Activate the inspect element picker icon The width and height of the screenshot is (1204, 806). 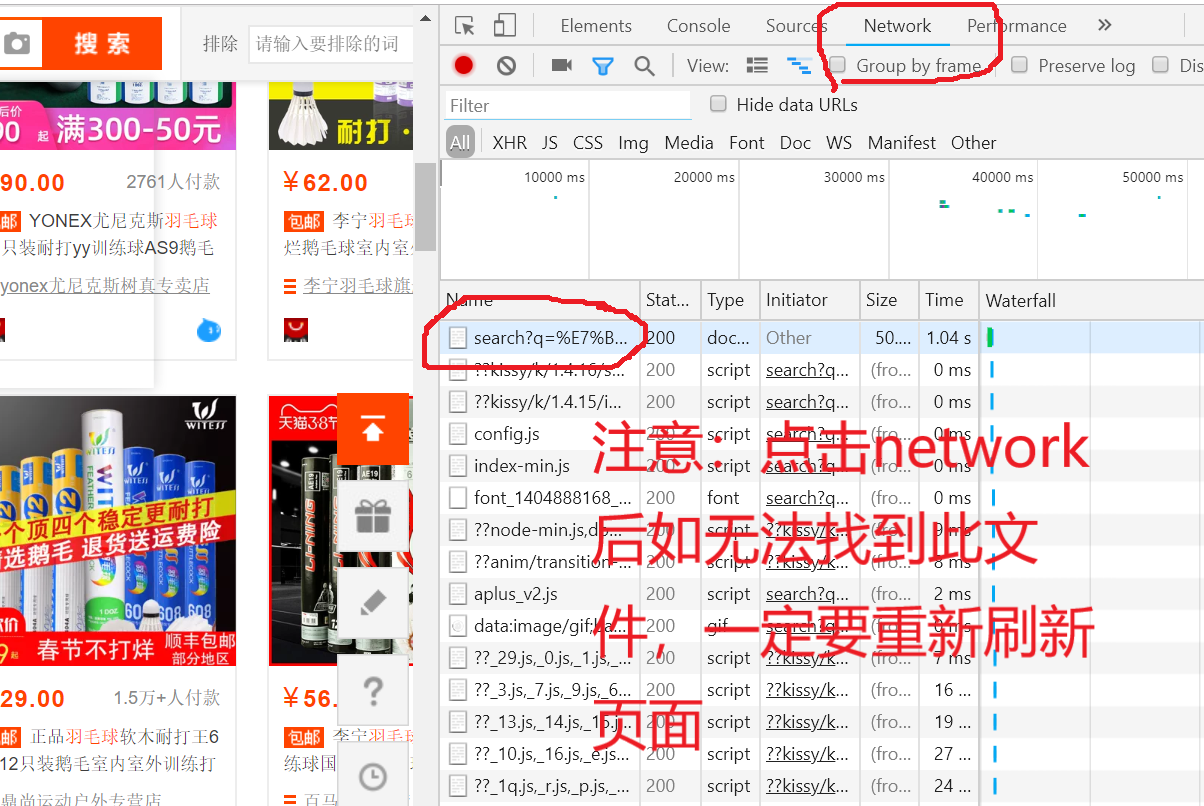click(464, 26)
